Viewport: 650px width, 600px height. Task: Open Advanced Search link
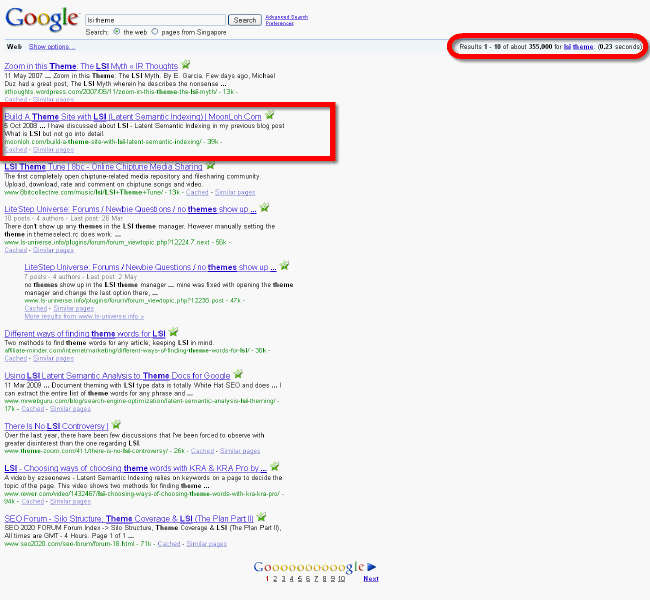286,17
